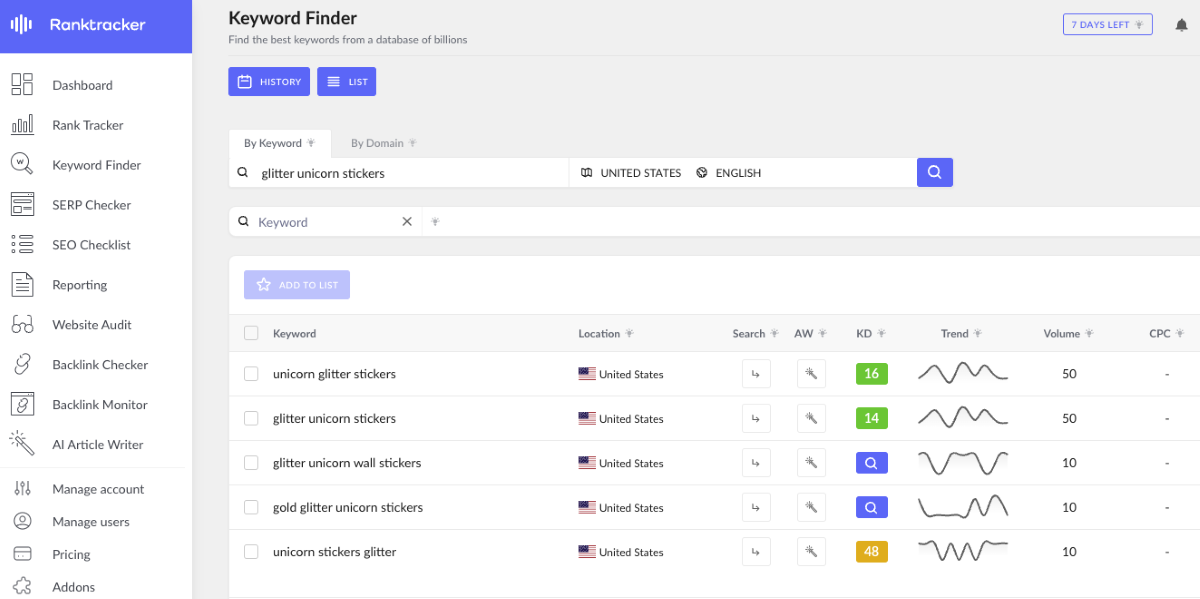The width and height of the screenshot is (1200, 599).
Task: Toggle the select-all keywords checkbox
Action: point(251,333)
